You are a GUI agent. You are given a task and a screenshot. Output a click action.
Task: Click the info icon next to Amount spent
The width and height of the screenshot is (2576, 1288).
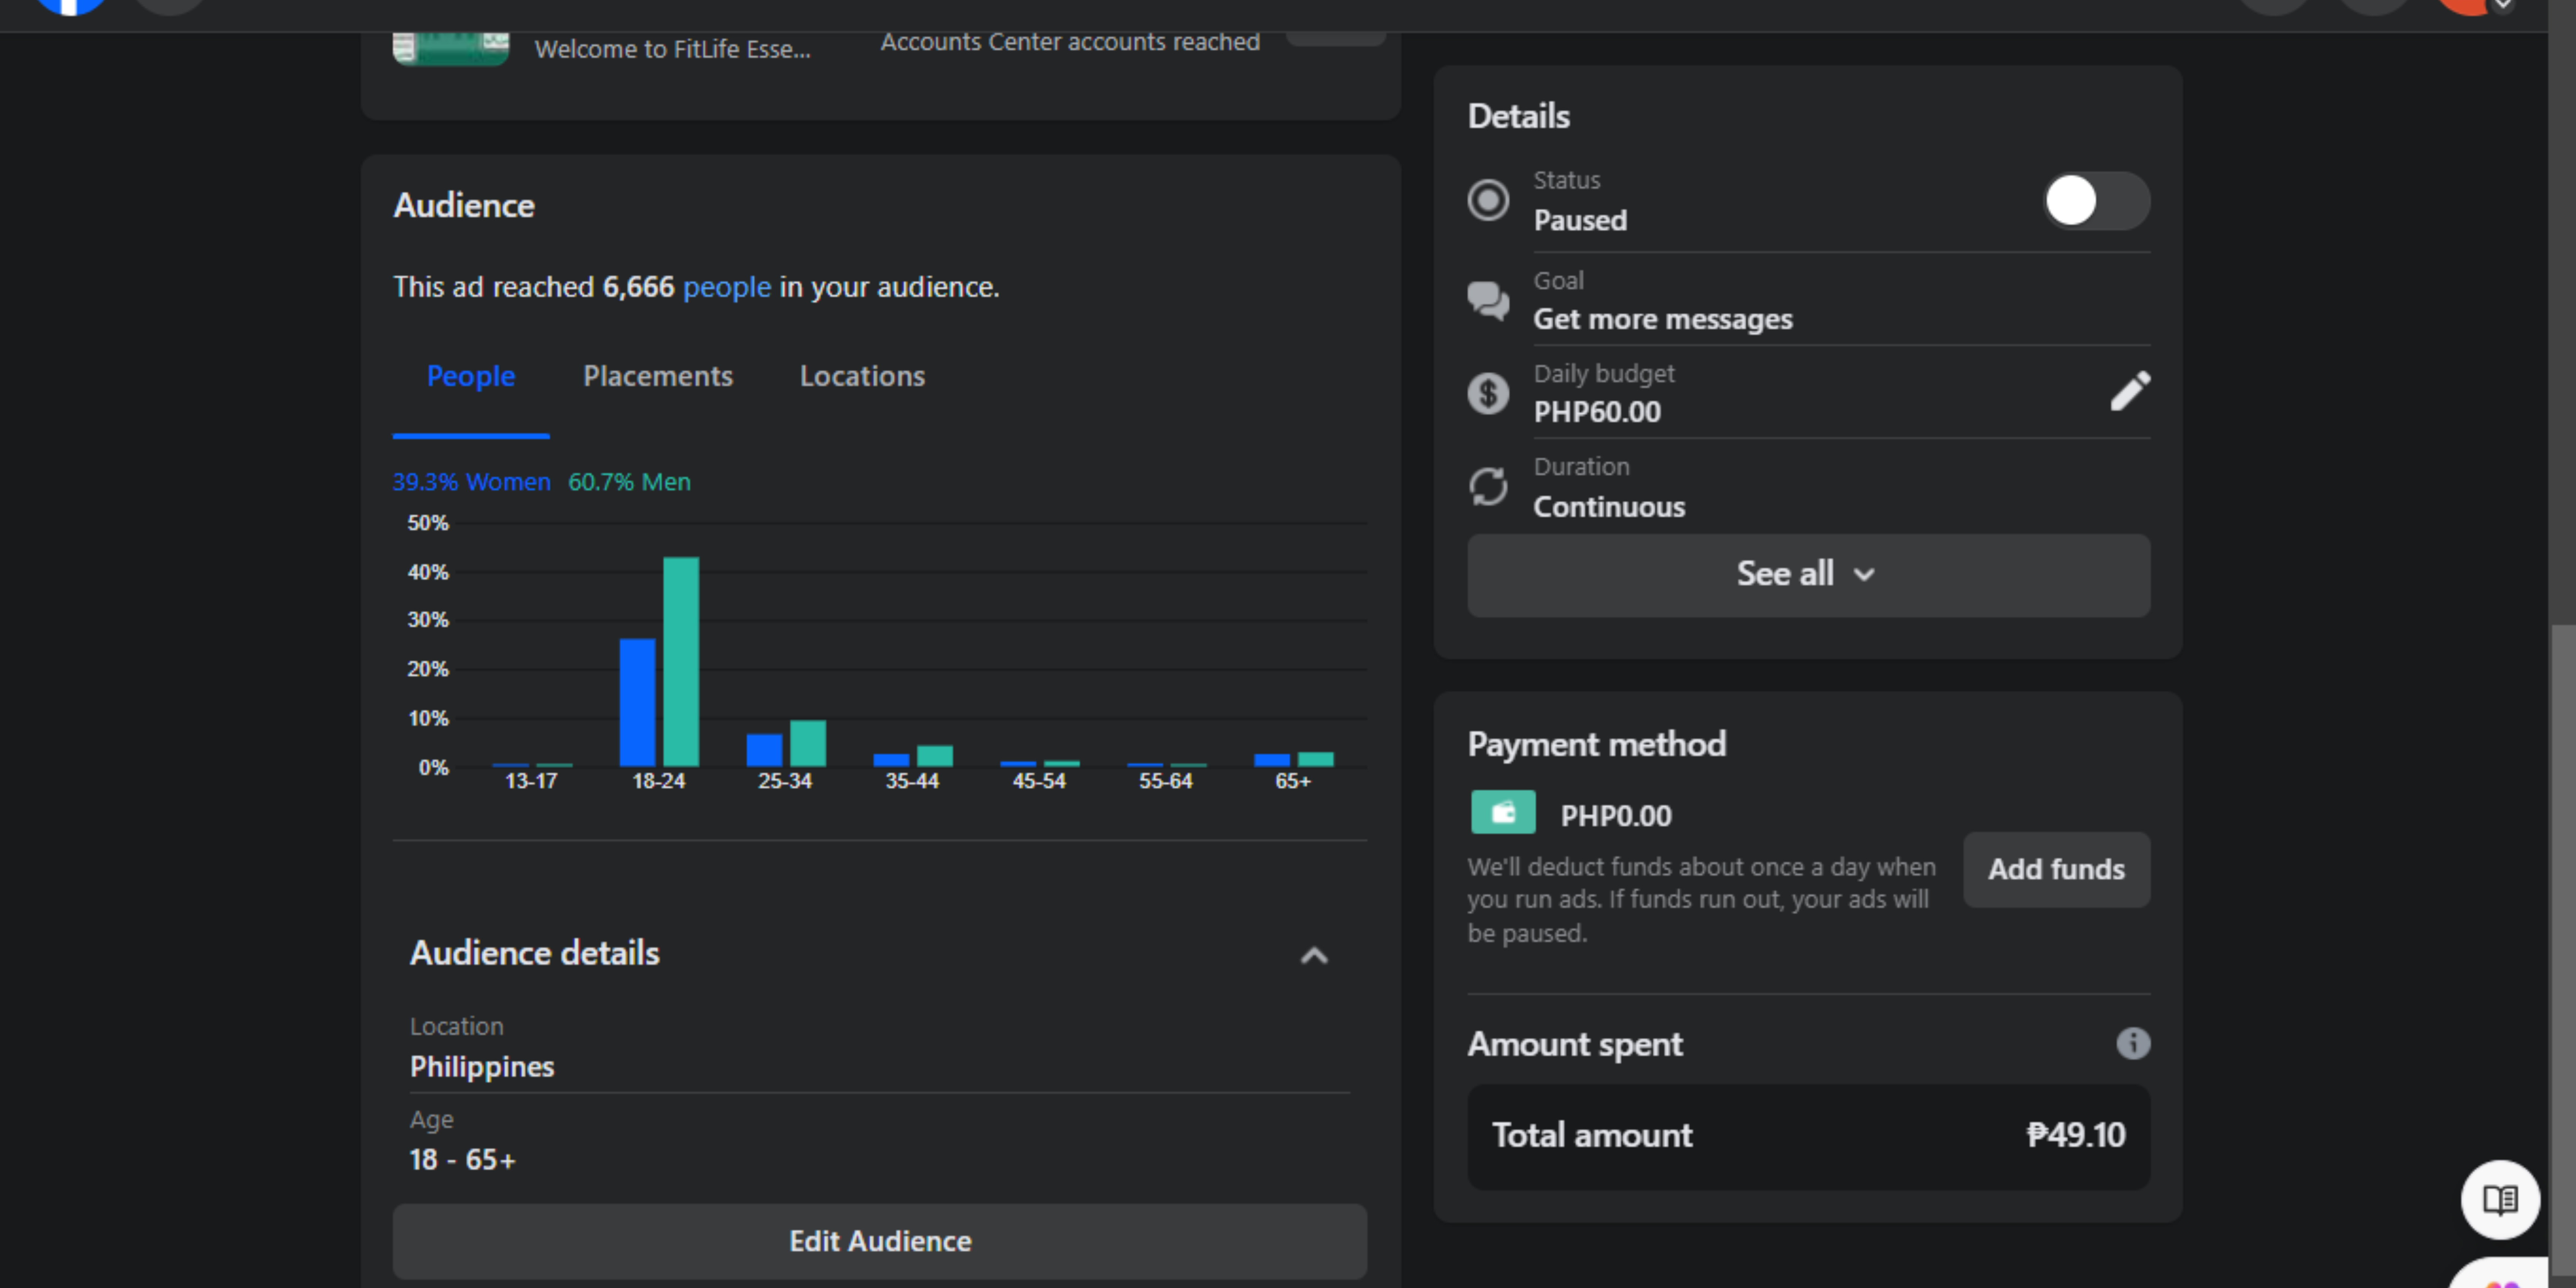(2132, 1043)
